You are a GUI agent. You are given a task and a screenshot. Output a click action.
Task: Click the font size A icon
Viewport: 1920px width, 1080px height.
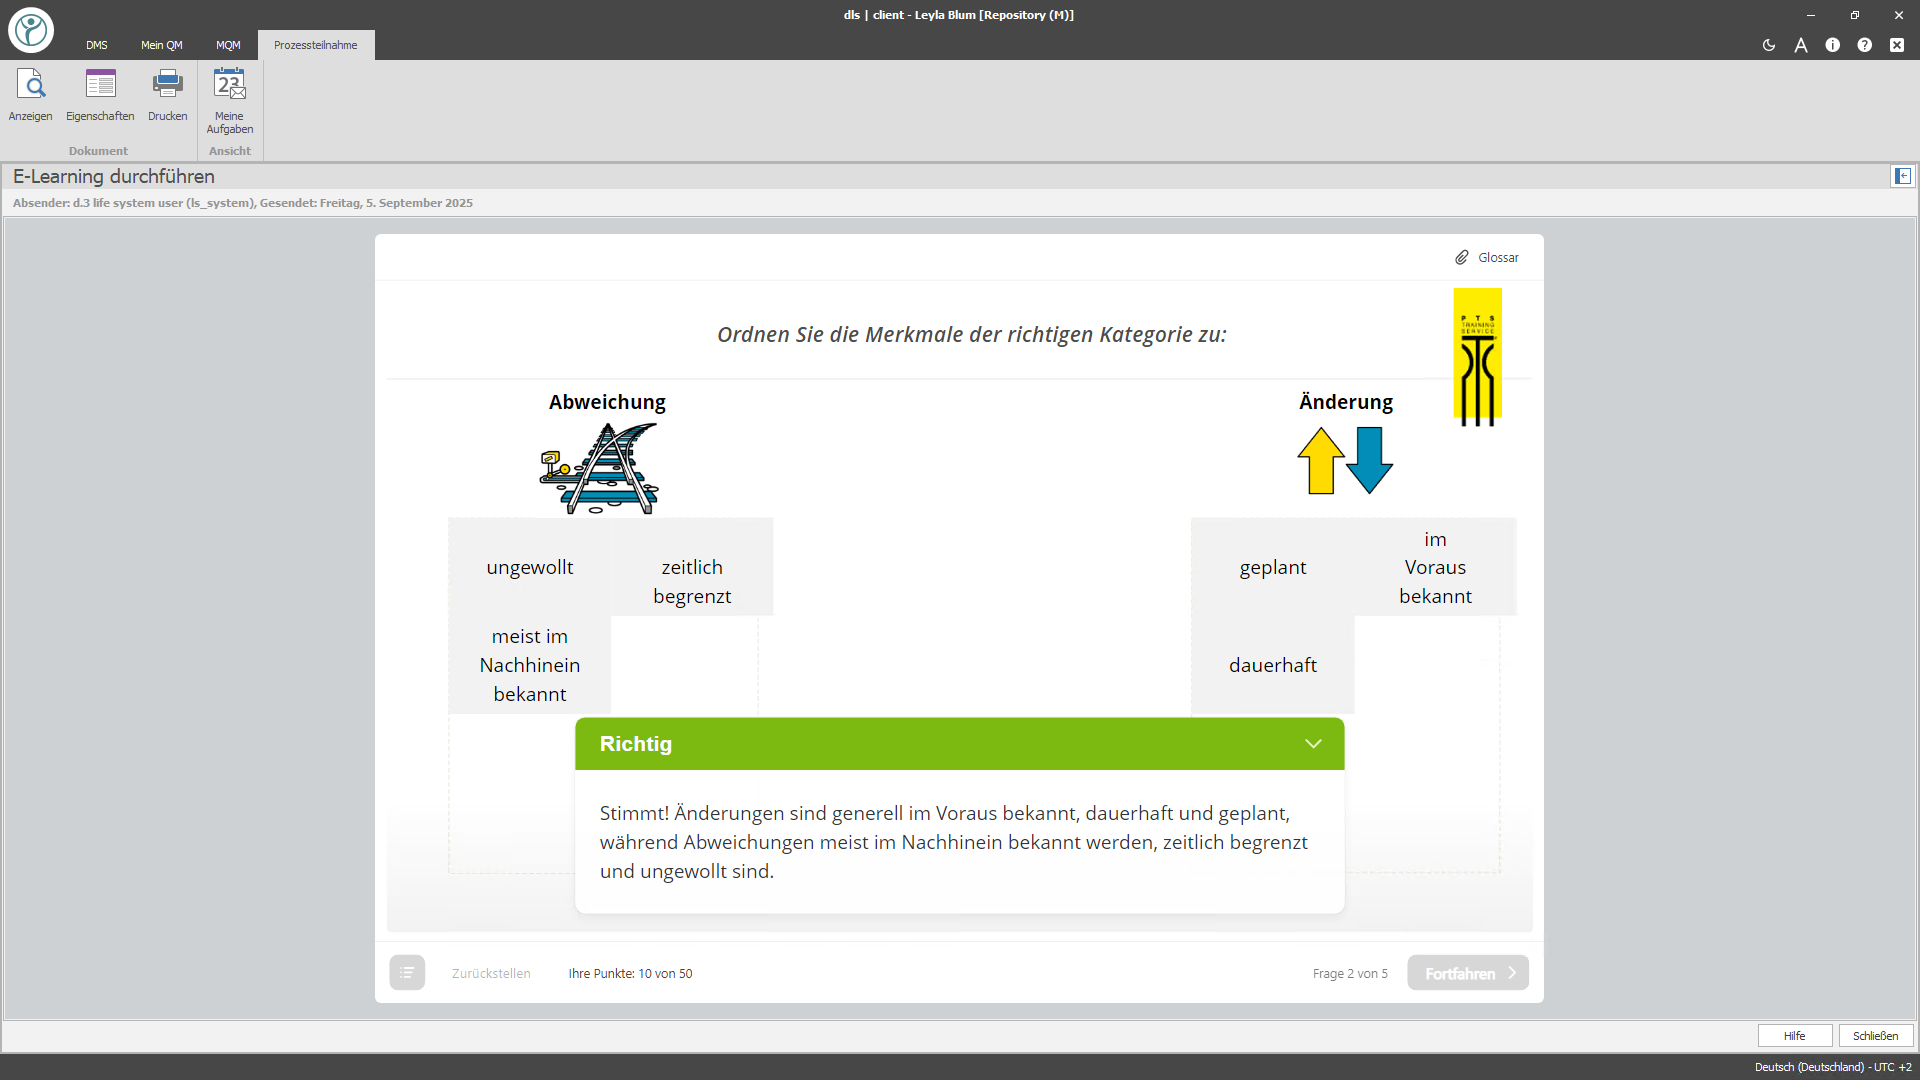1800,45
